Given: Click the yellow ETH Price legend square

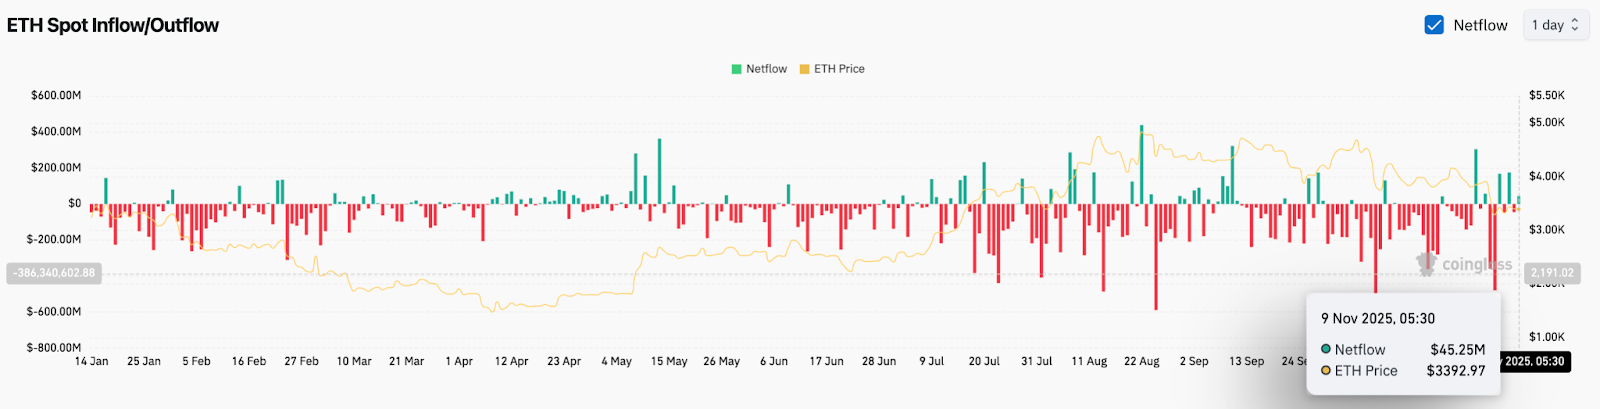Looking at the screenshot, I should [x=805, y=69].
